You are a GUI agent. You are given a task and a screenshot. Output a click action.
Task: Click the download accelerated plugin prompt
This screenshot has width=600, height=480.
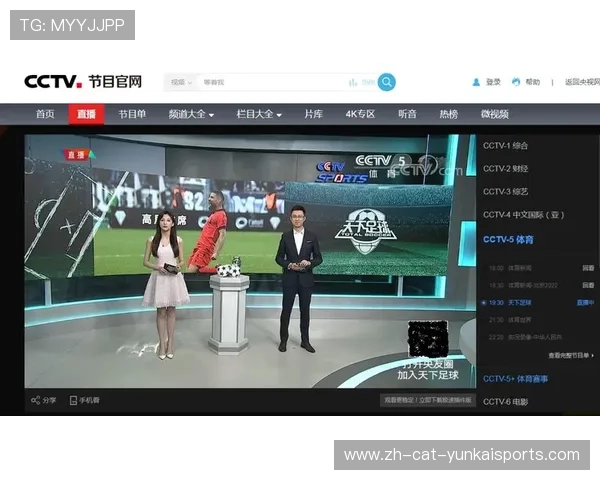pyautogui.click(x=426, y=400)
